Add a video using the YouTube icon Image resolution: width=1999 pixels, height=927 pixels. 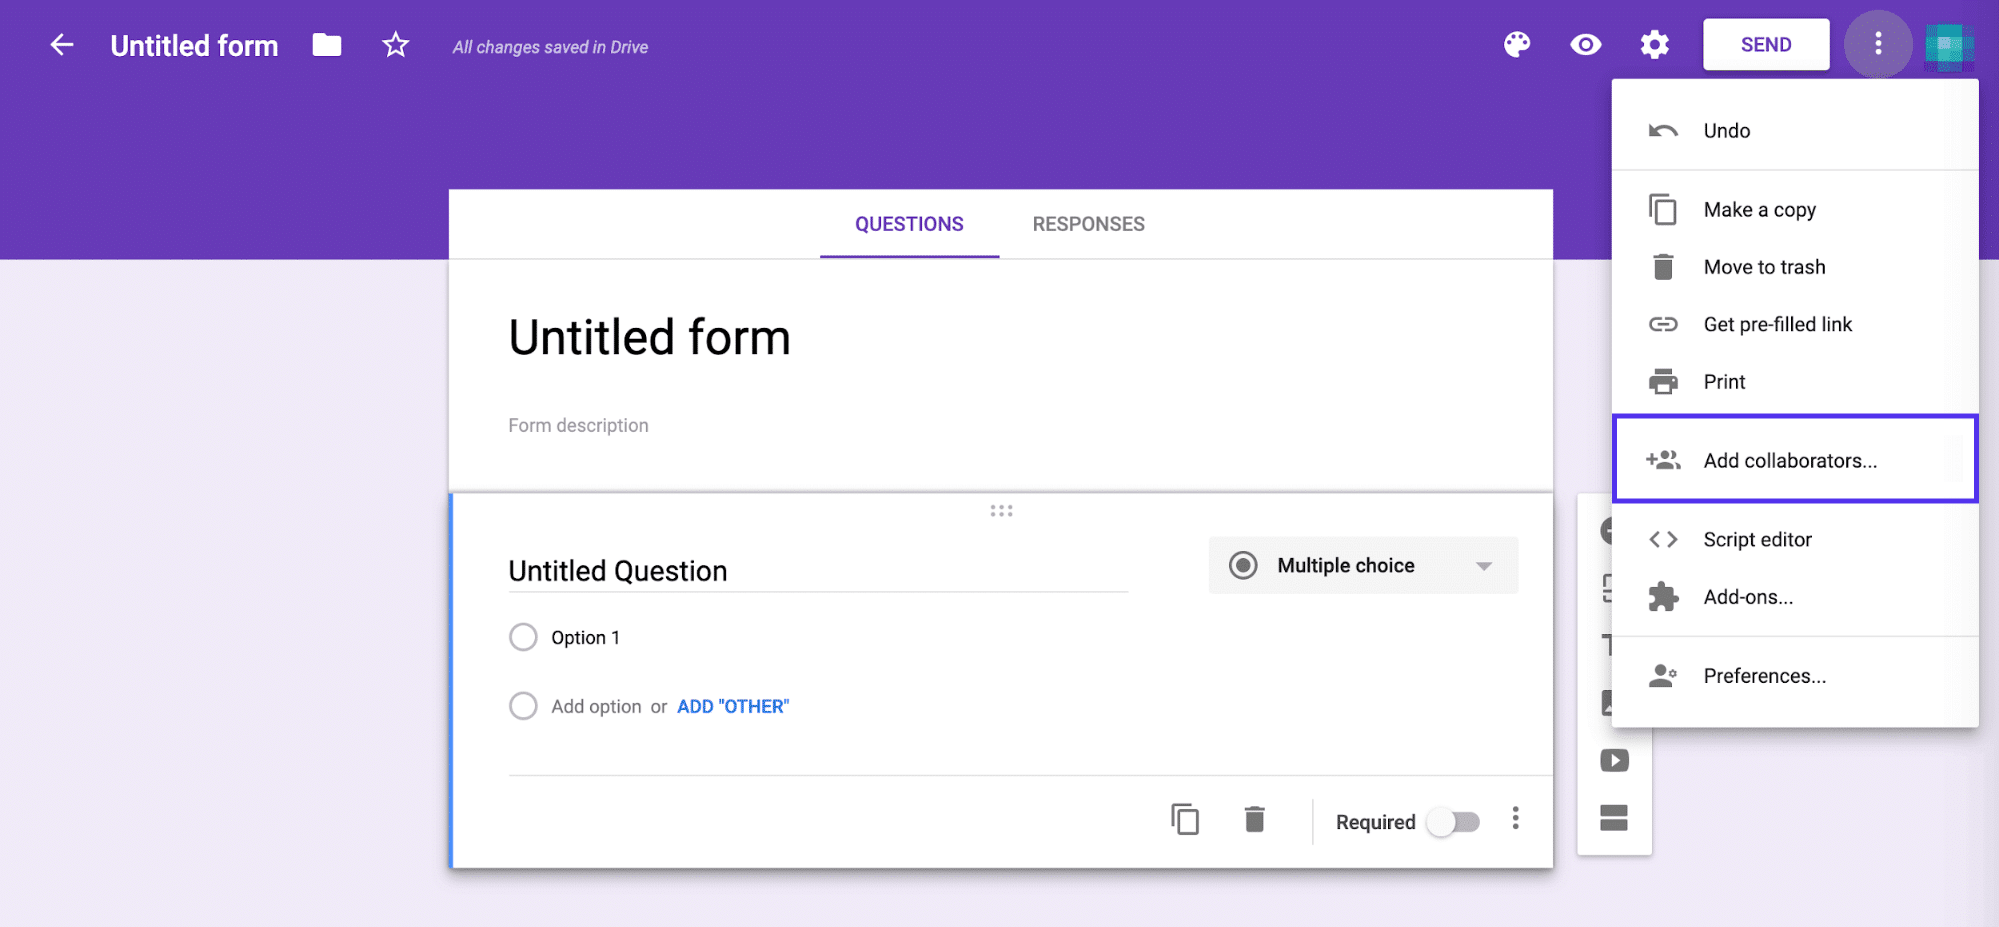click(1613, 760)
